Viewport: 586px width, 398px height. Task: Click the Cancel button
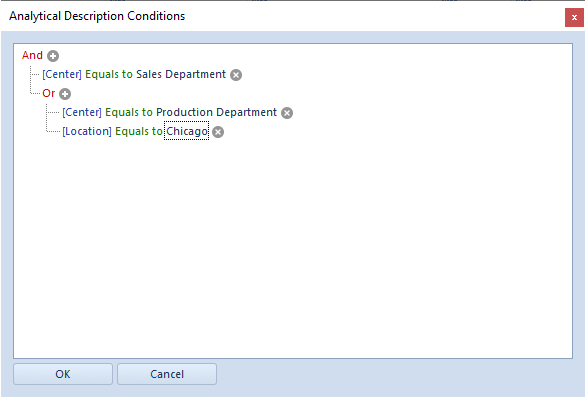pos(167,374)
